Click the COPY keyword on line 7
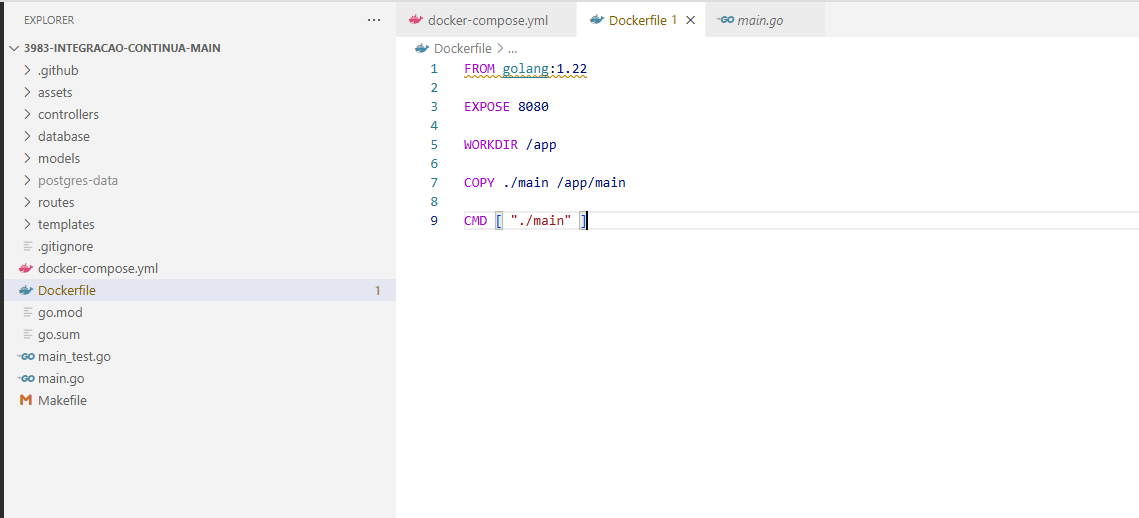Viewport: 1139px width, 518px height. point(479,182)
